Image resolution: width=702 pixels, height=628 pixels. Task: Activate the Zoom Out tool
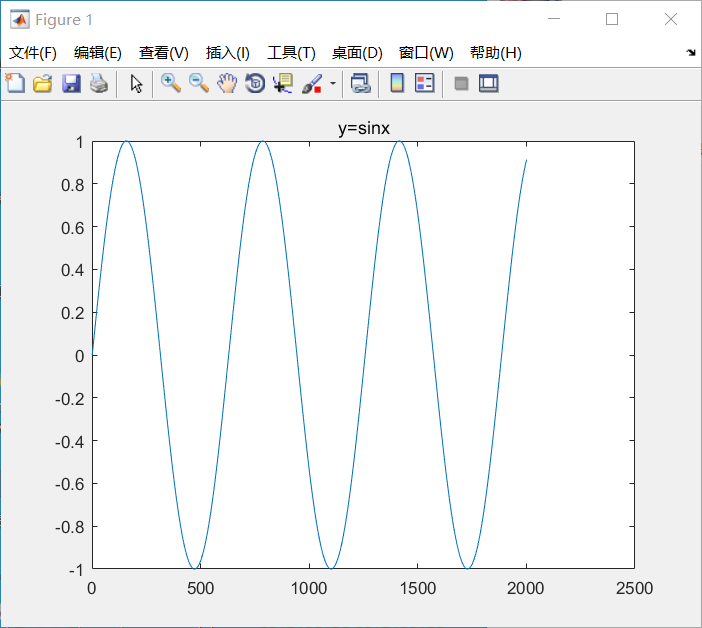pos(199,83)
